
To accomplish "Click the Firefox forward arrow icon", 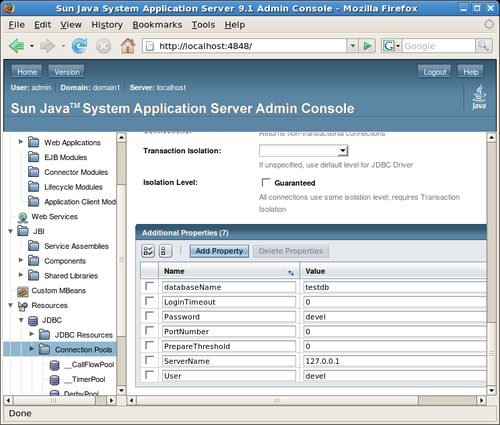I will click(x=48, y=46).
